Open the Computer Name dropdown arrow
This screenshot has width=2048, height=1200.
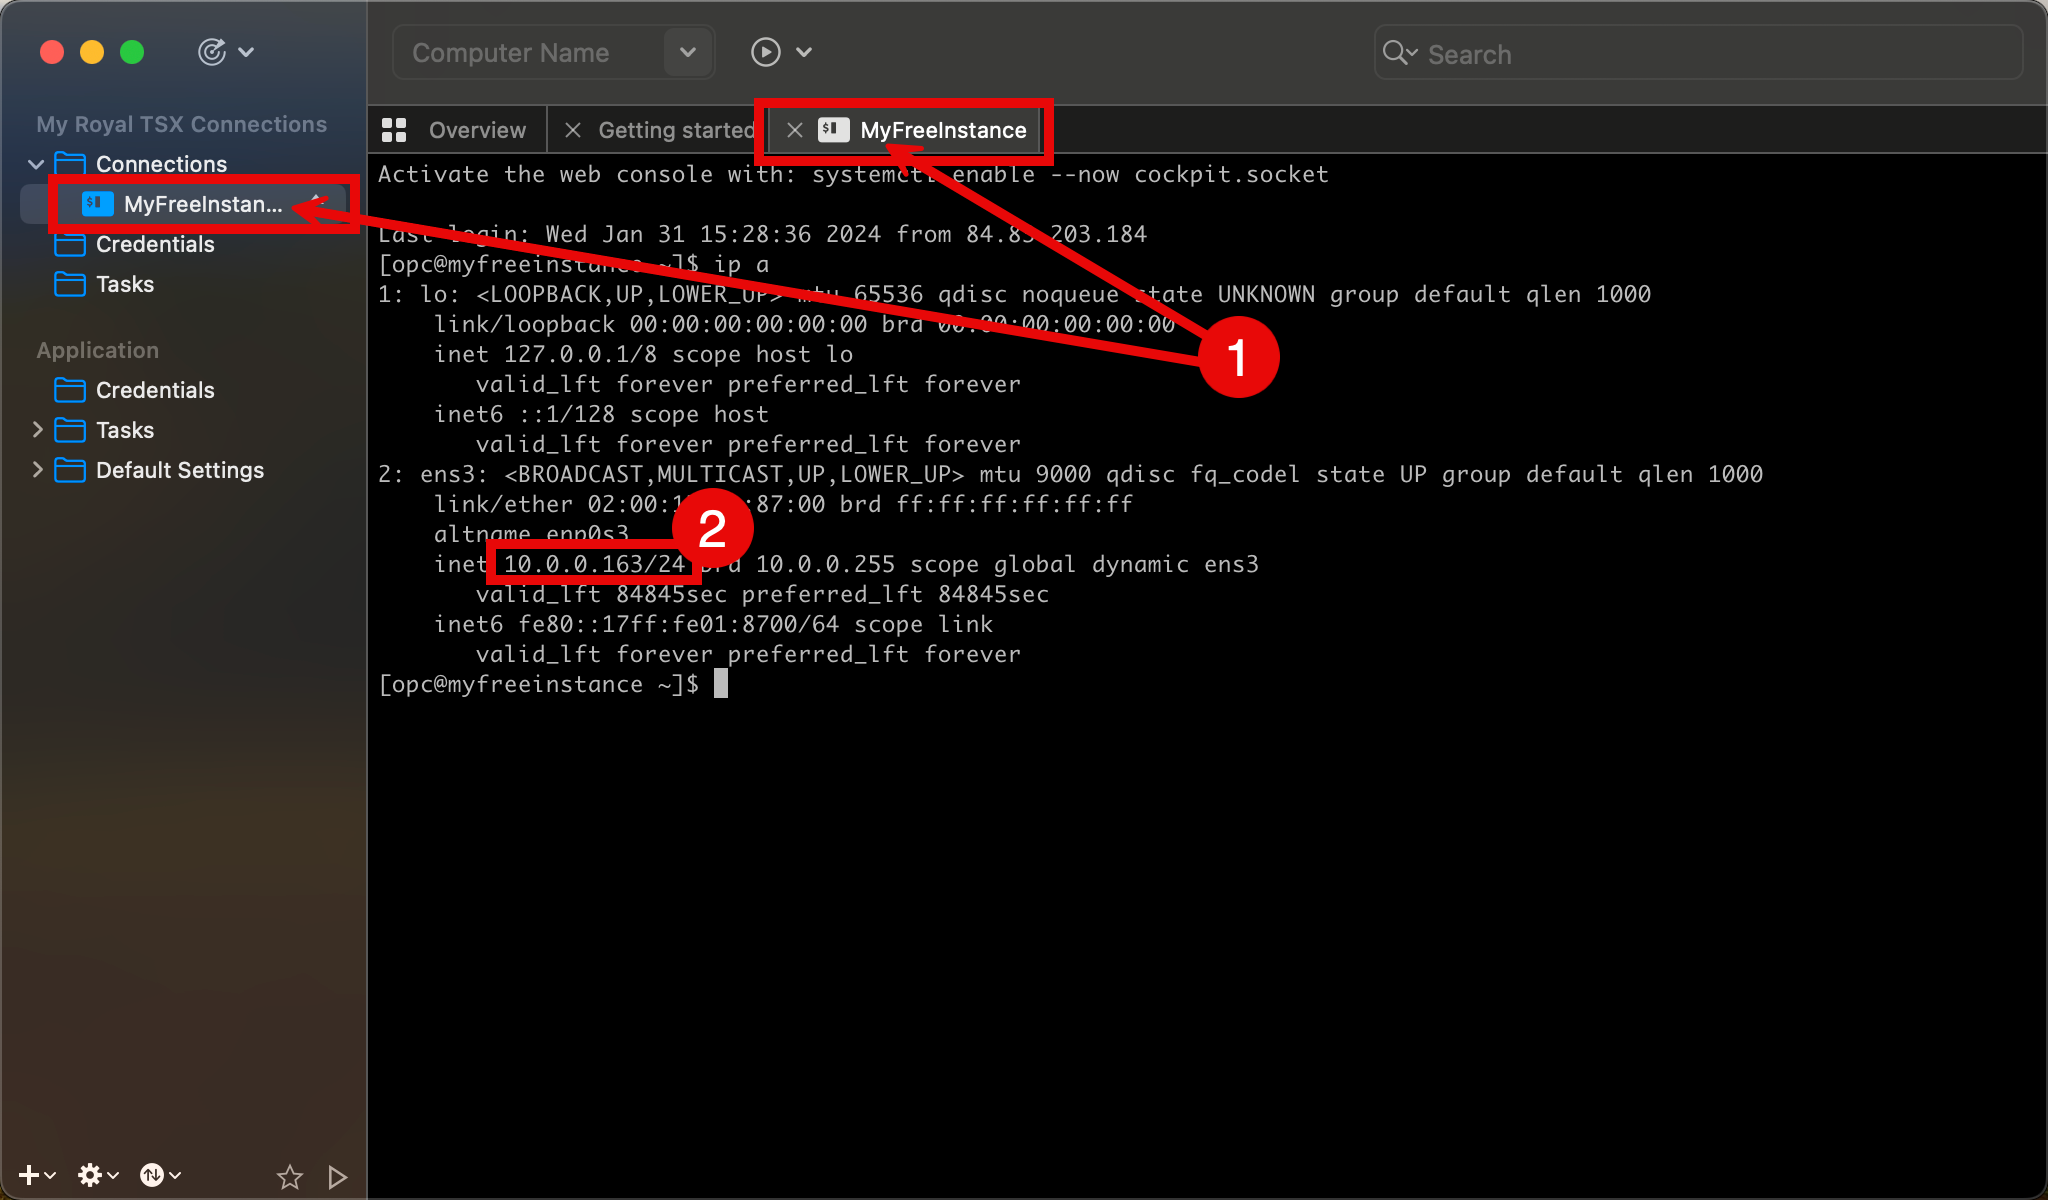687,52
